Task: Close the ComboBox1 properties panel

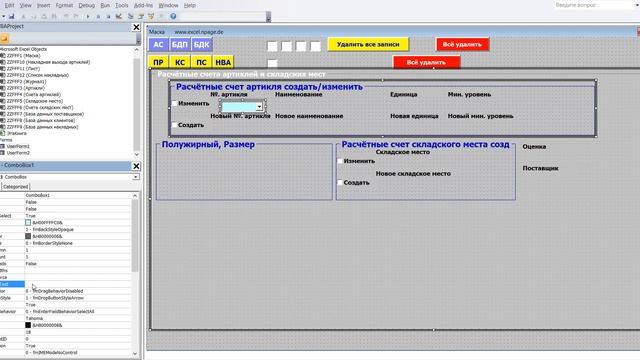Action: 136,166
